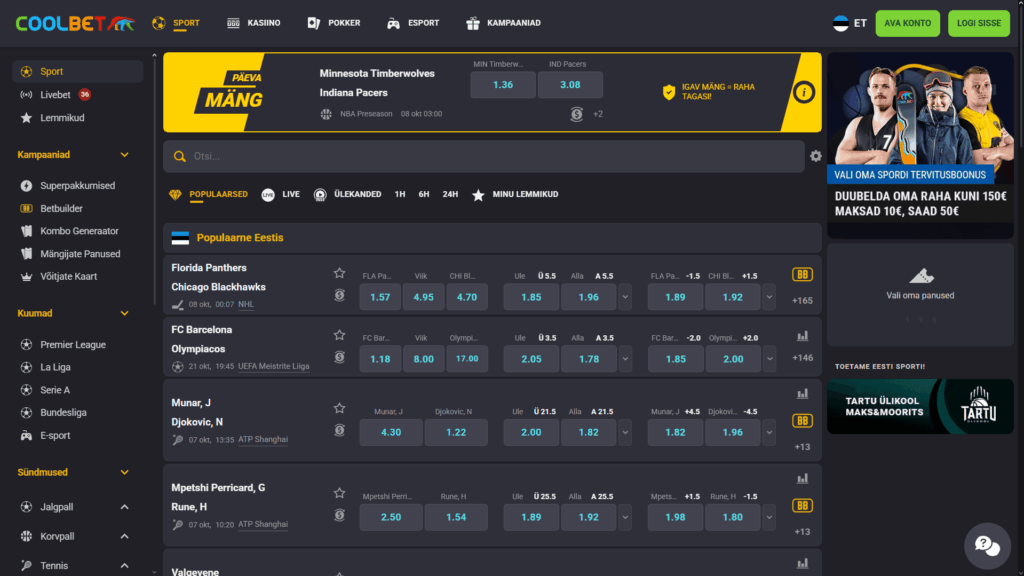This screenshot has width=1024, height=576.
Task: Favorite the Florida Panthers match star
Action: 339,273
